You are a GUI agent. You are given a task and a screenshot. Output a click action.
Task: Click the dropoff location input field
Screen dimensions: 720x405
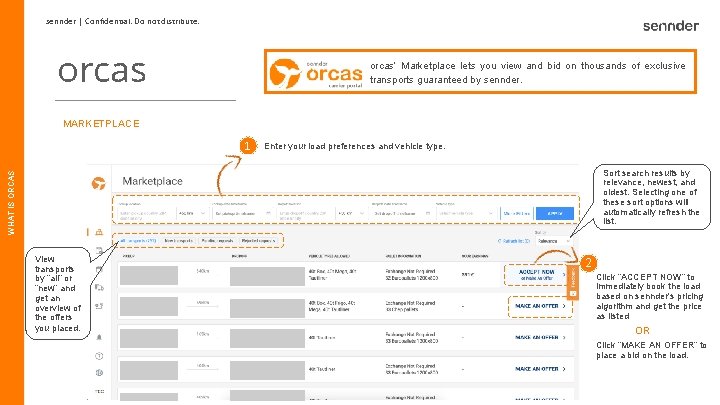[305, 214]
